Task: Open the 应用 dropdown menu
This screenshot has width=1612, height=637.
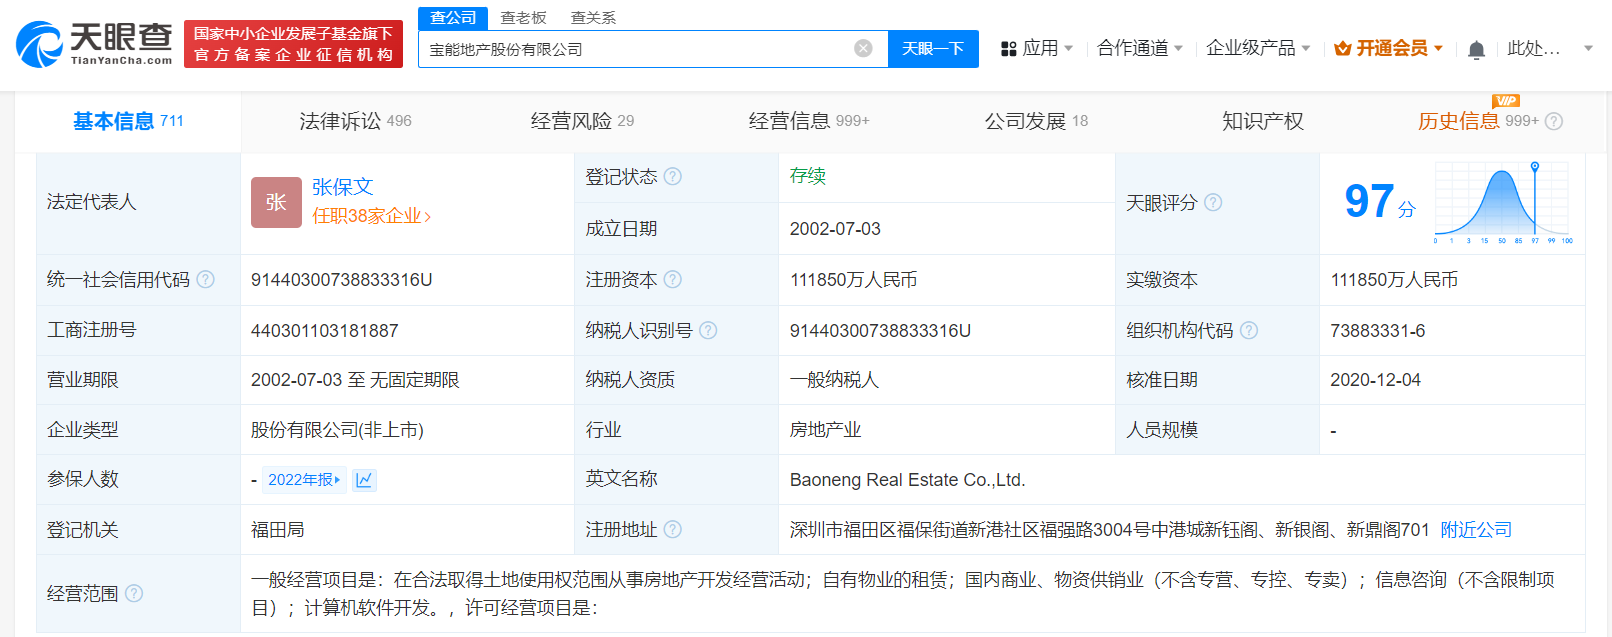Action: click(x=1037, y=48)
